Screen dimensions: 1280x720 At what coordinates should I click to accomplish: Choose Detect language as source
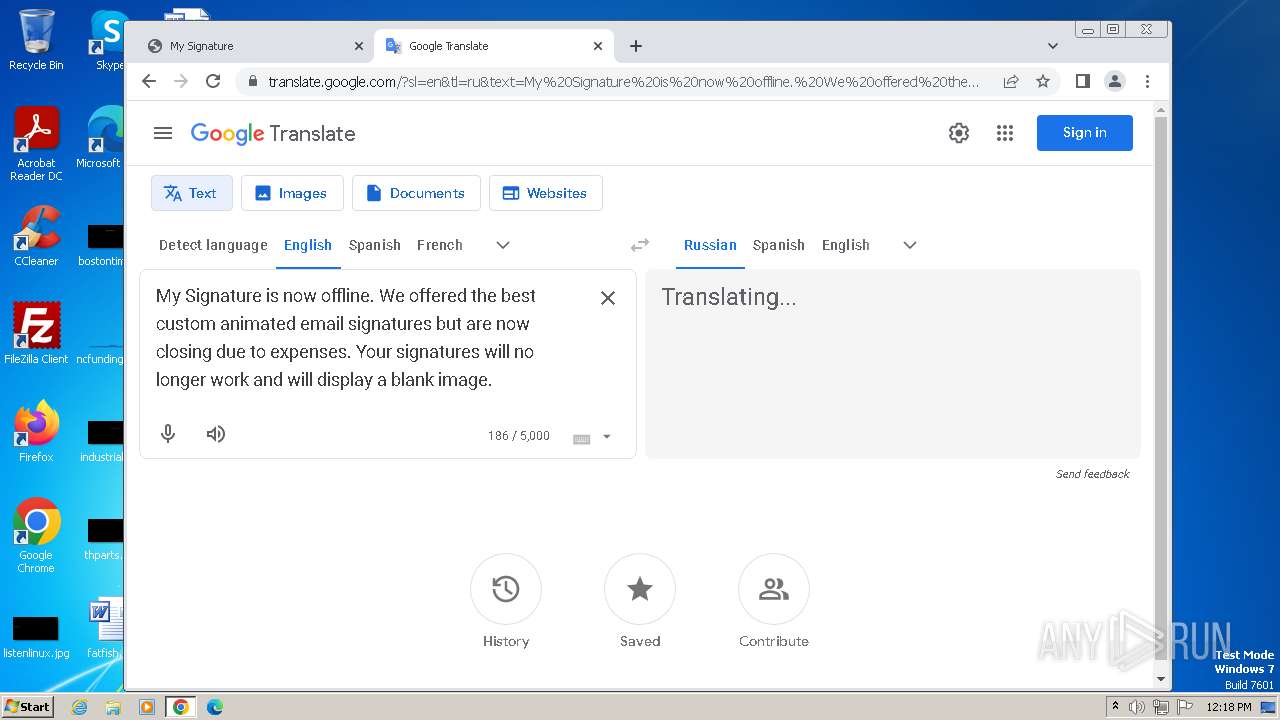click(213, 245)
